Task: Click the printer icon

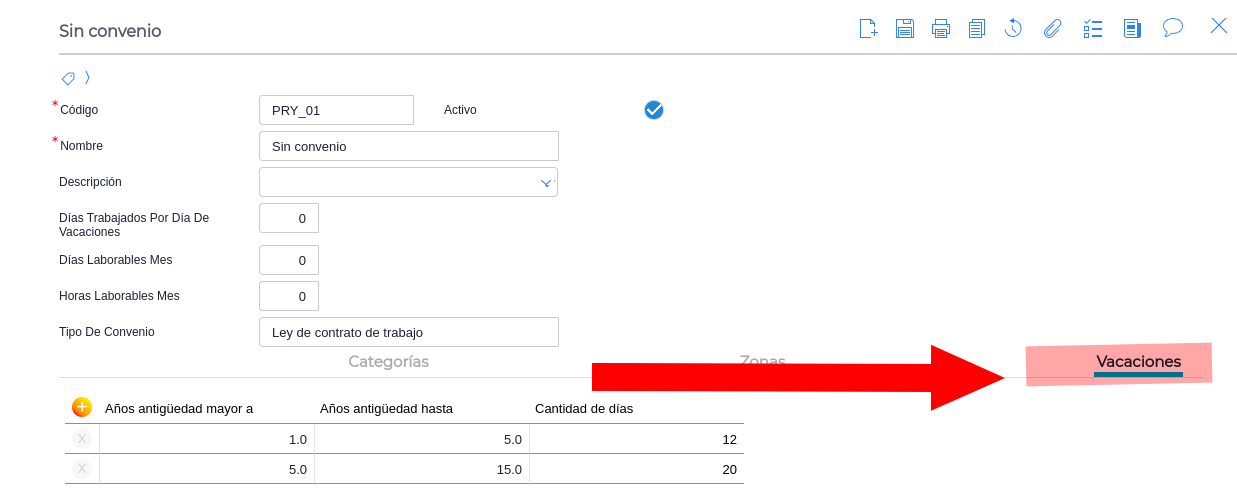Action: [x=941, y=28]
